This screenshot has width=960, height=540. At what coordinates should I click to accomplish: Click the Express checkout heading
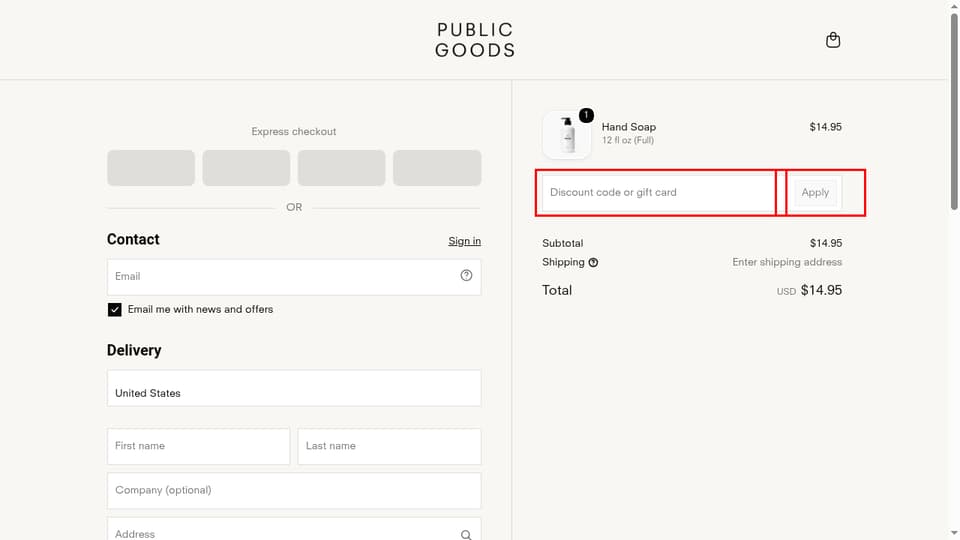(x=294, y=132)
